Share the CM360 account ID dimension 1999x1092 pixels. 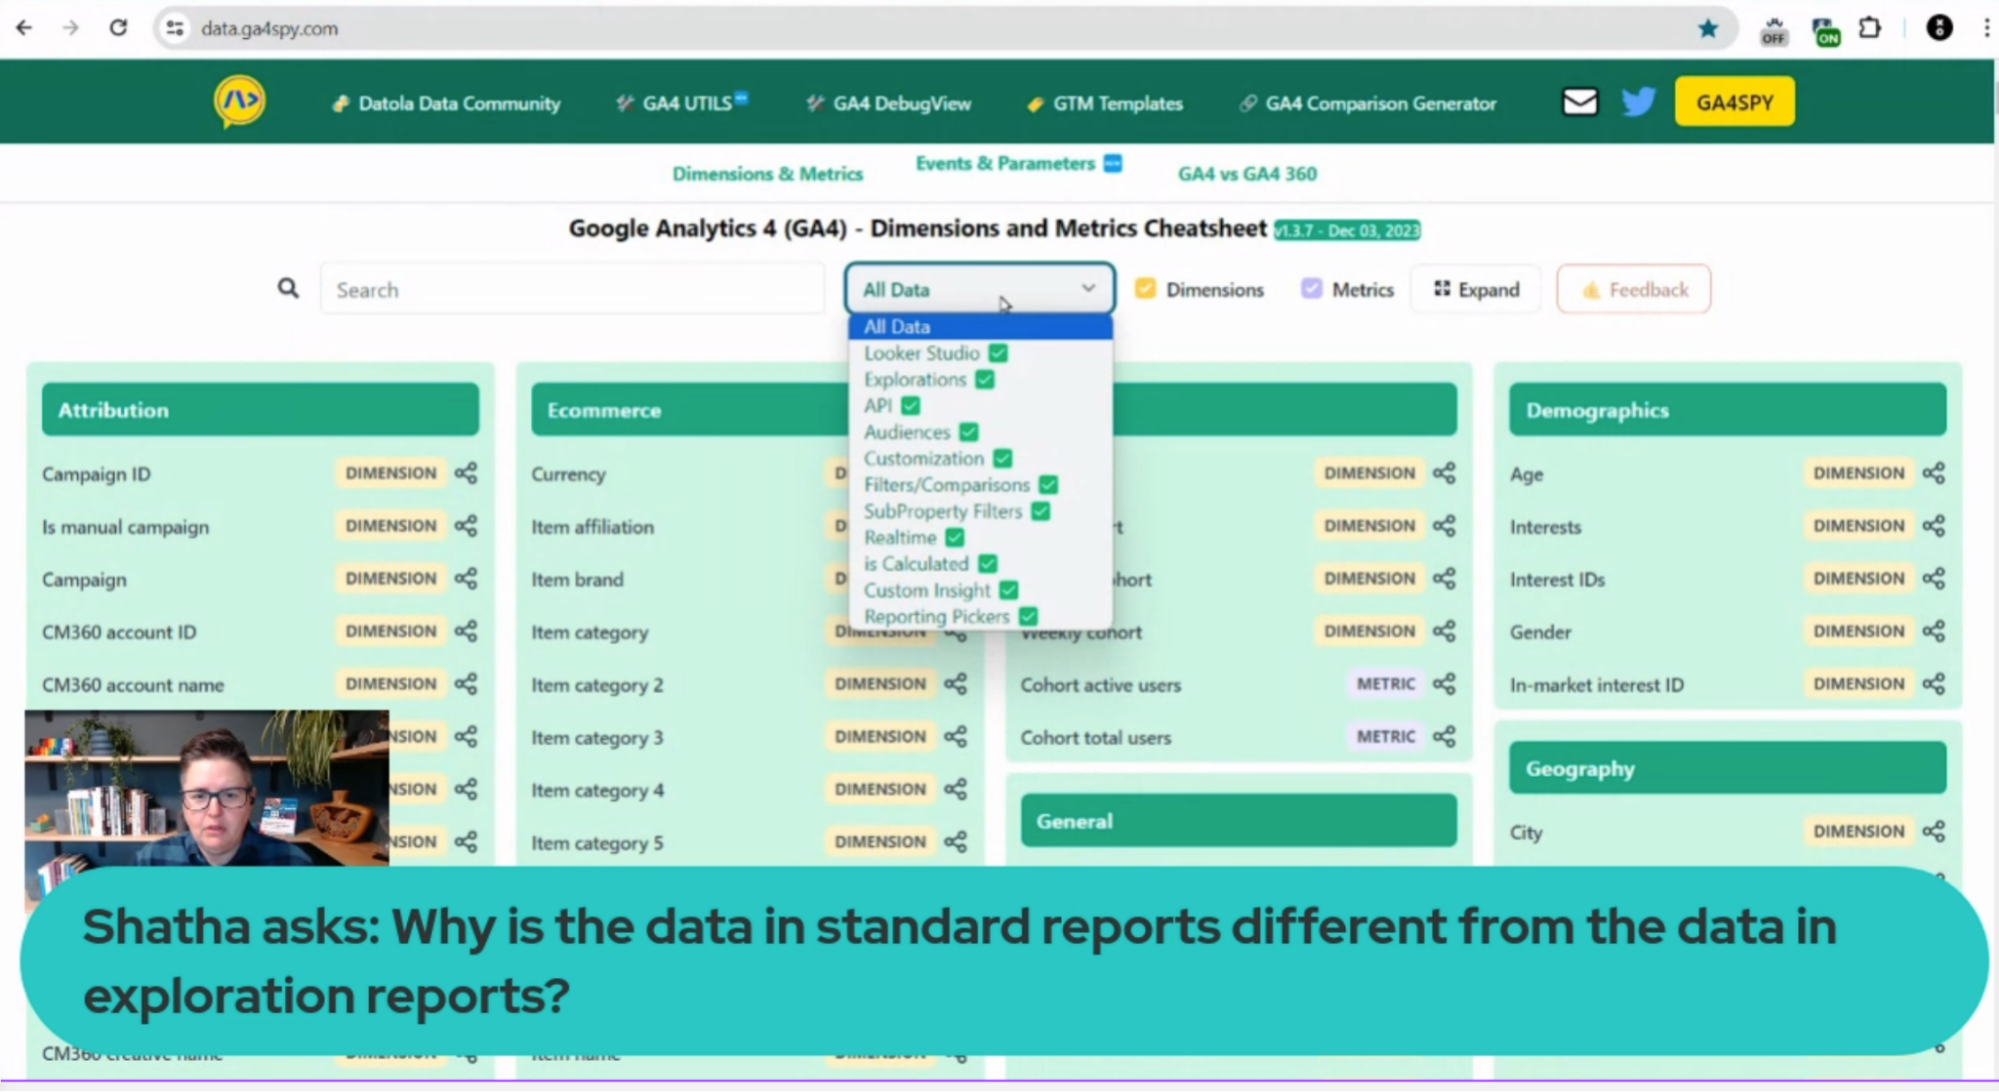(x=466, y=631)
